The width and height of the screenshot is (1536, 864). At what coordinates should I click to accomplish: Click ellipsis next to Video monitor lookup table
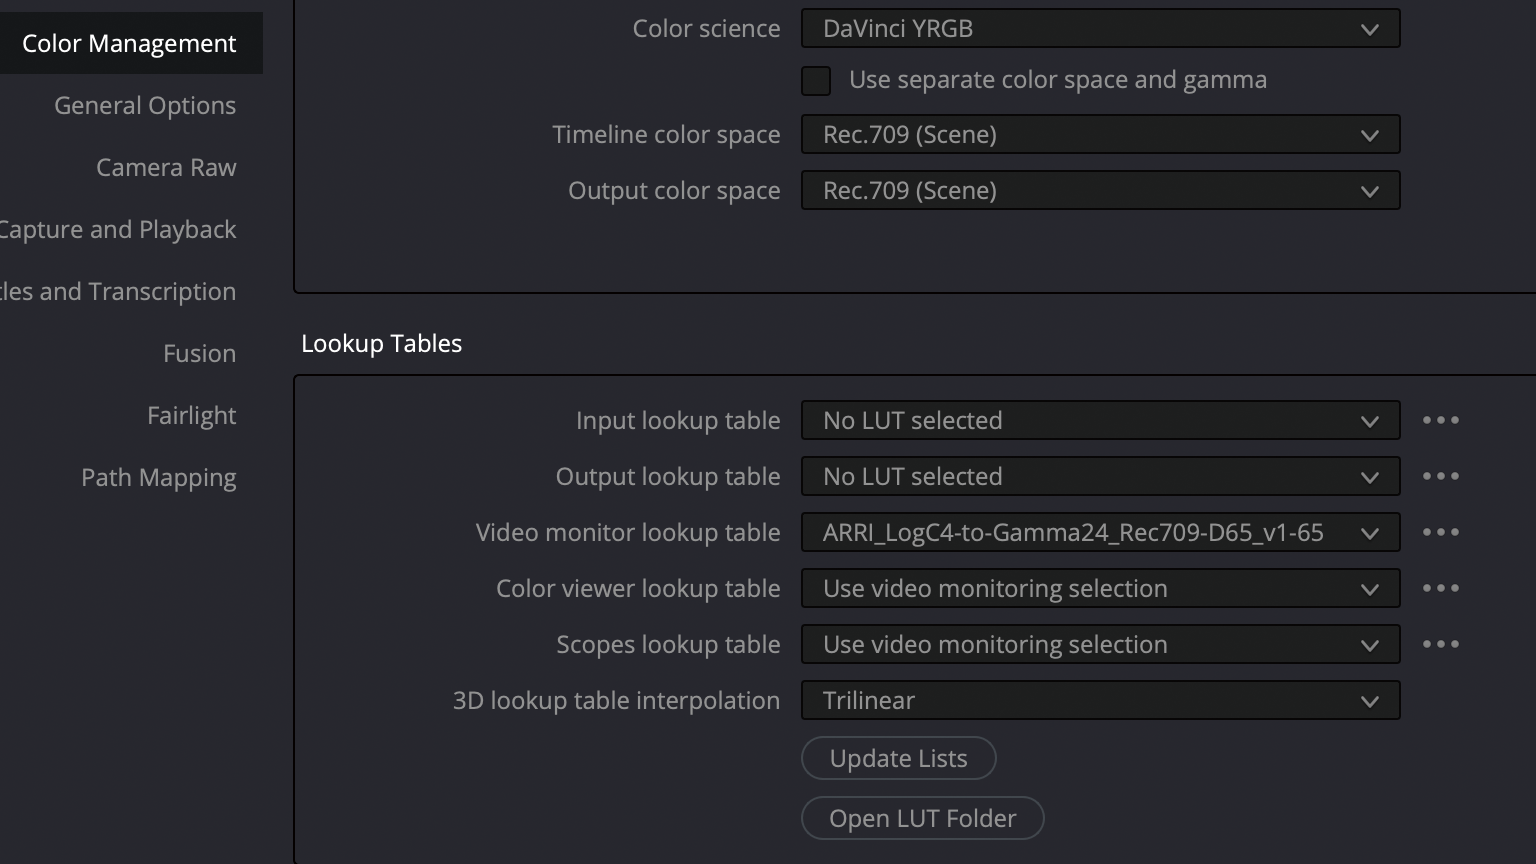(1440, 533)
